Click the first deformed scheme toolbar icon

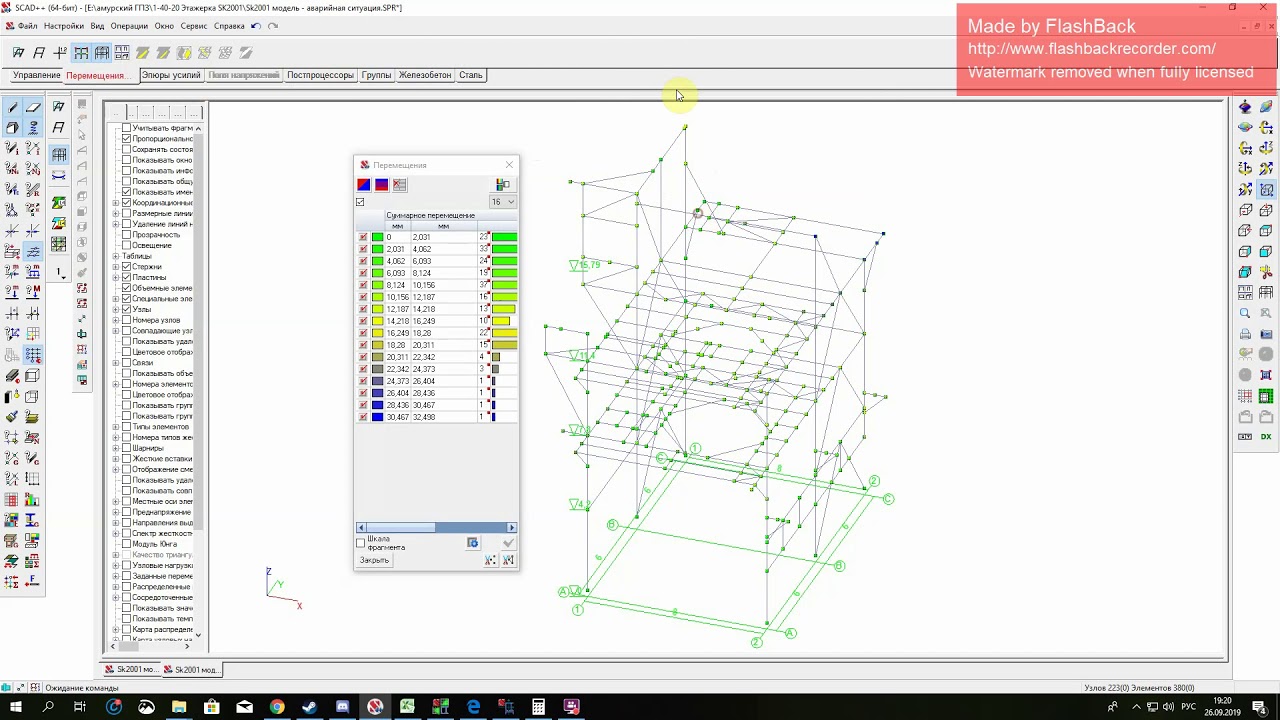point(18,53)
